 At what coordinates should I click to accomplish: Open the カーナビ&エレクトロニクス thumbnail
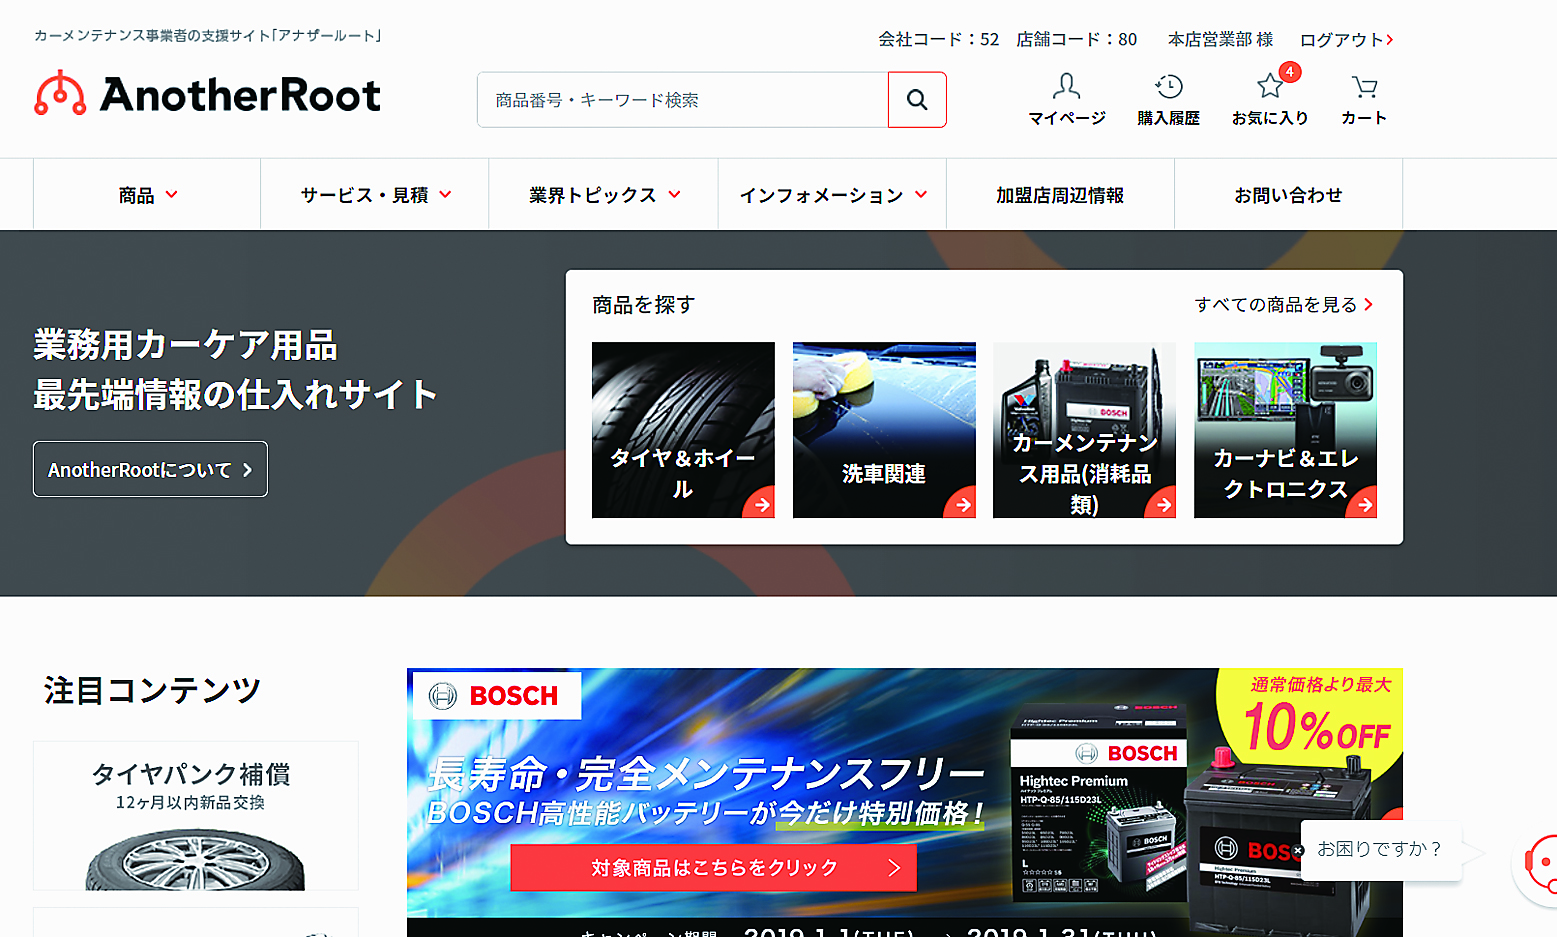[1285, 430]
